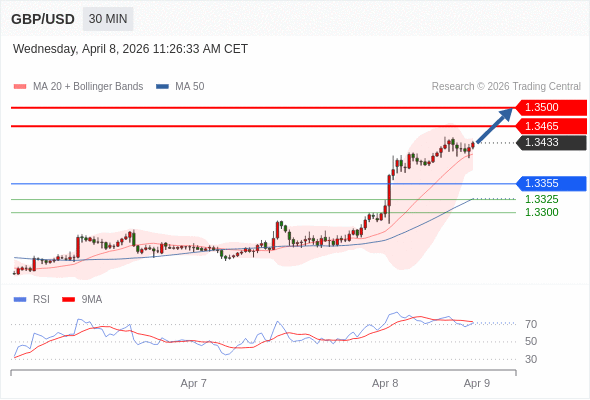Select the 1.3355 pivot price tag

551,184
